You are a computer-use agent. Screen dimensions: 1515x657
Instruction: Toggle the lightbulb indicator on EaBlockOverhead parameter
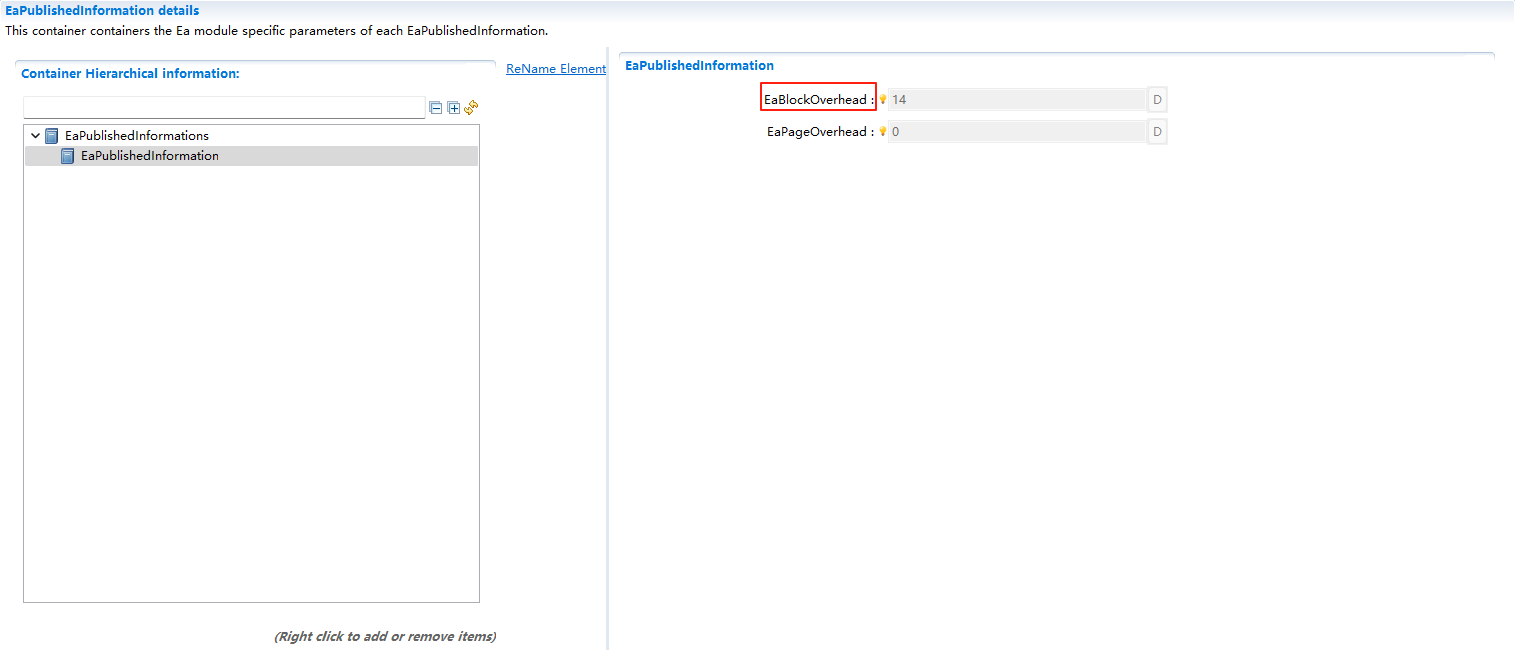(x=883, y=99)
